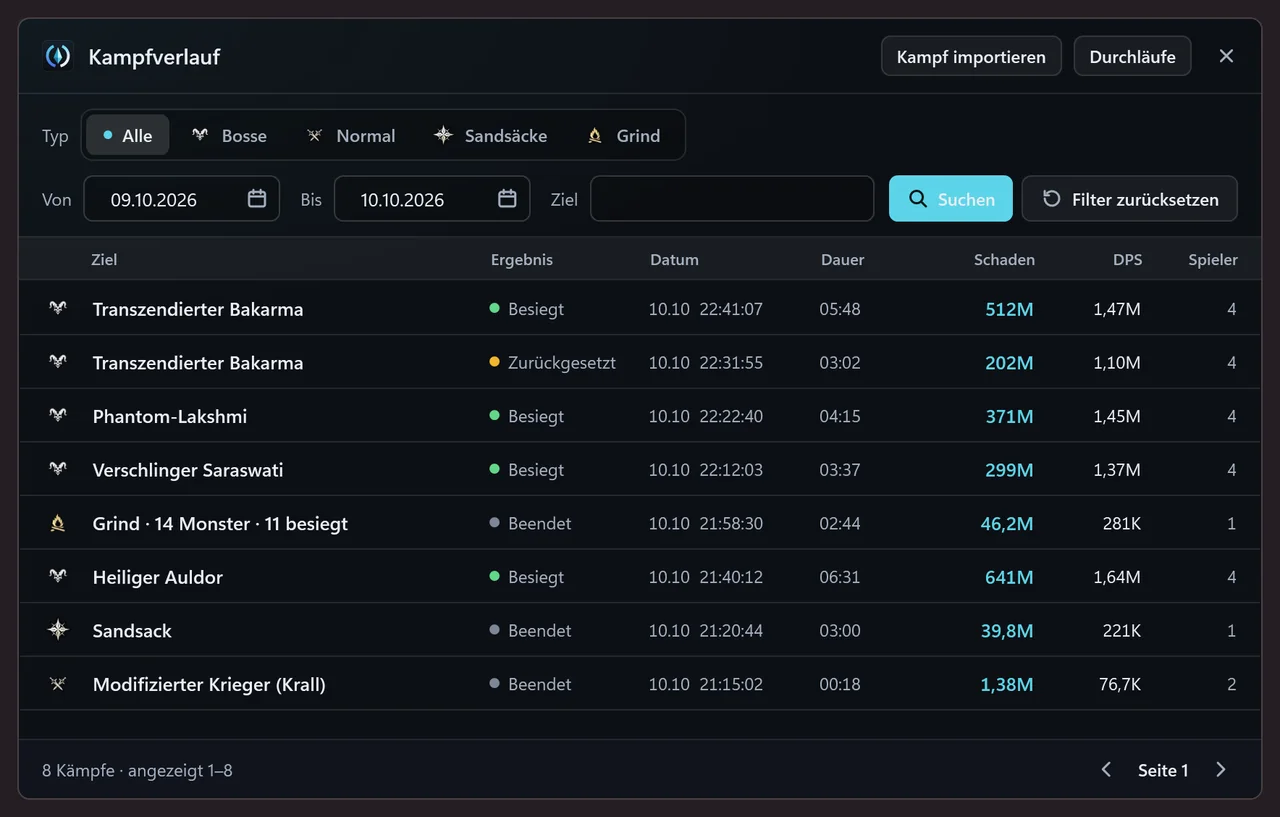Filter by Bosse type
This screenshot has width=1280, height=817.
click(229, 135)
